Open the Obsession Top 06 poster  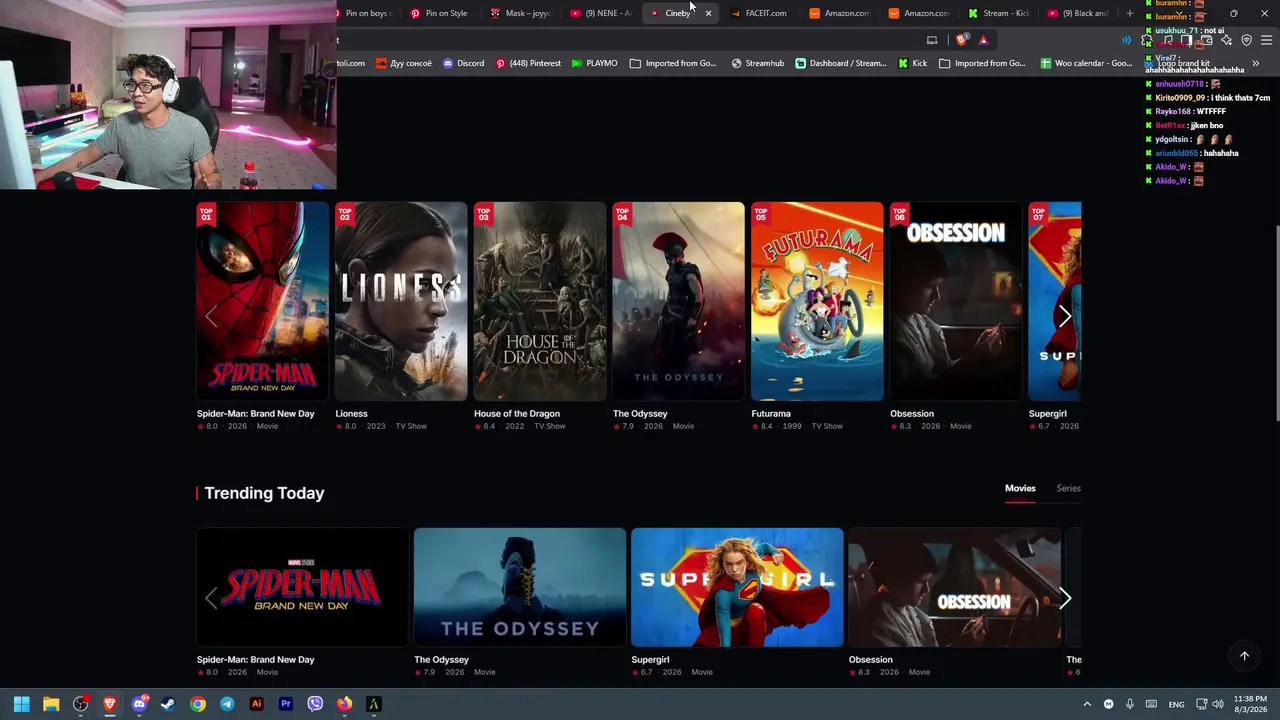coord(956,301)
